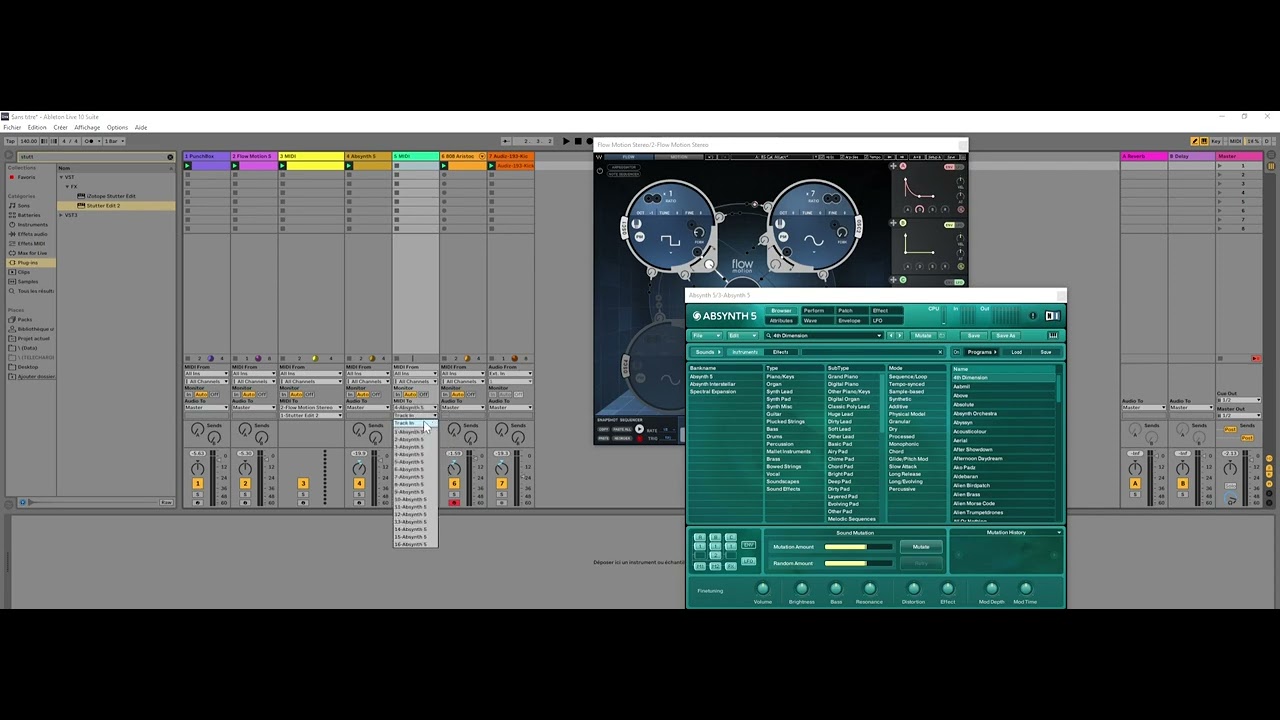Toggle track 1 activator button
Image resolution: width=1280 pixels, height=720 pixels.
coord(198,484)
